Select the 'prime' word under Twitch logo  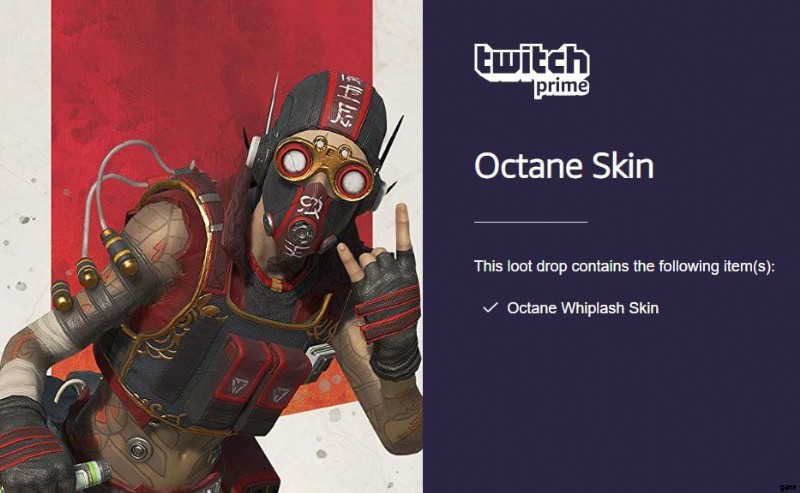561,88
